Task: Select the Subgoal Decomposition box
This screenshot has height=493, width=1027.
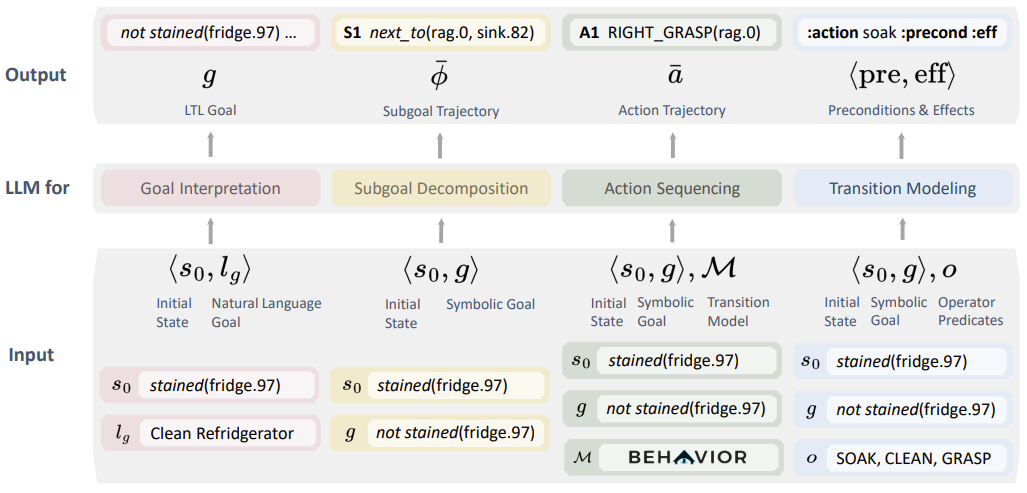Action: (441, 188)
